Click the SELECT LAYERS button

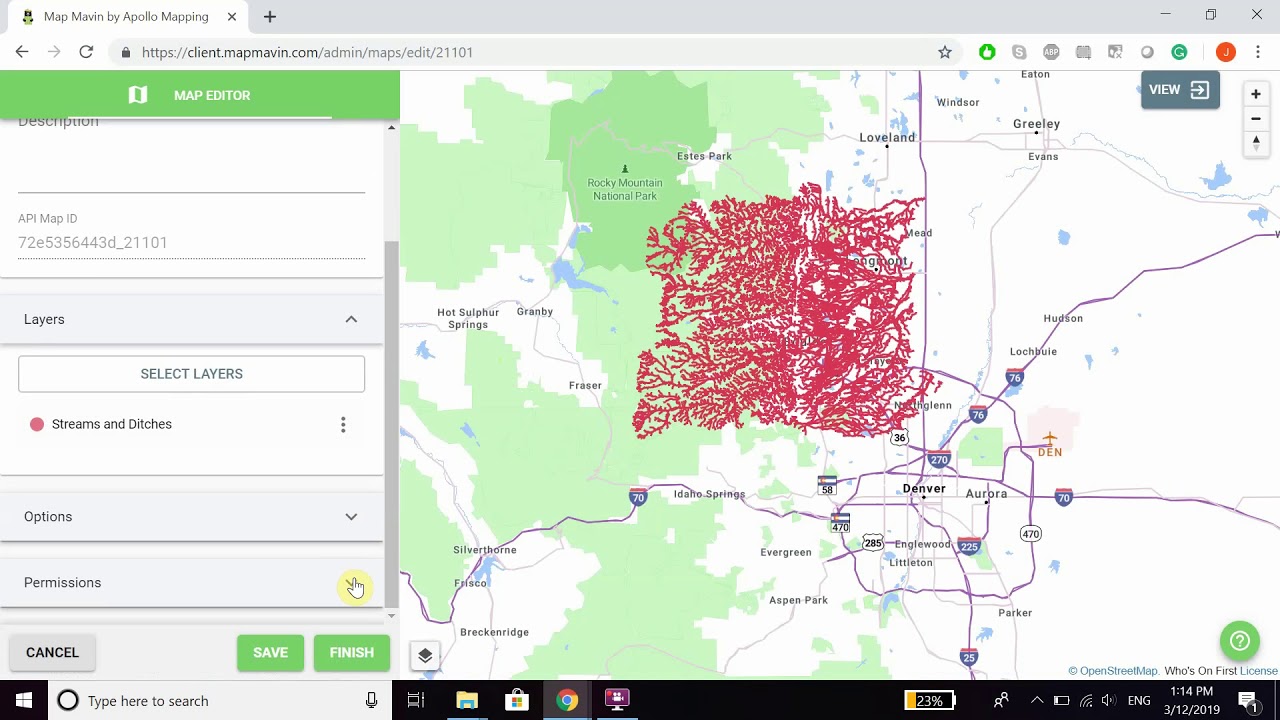(x=191, y=374)
